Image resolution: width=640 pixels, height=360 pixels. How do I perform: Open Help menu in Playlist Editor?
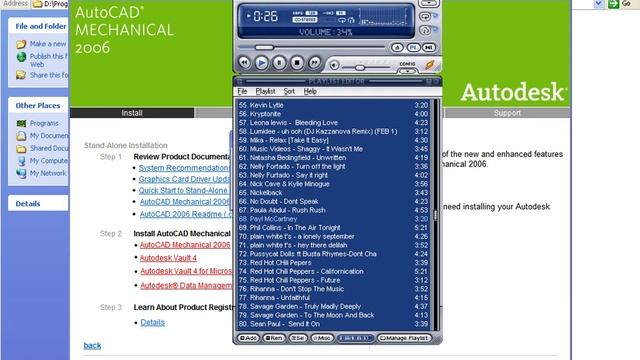click(x=310, y=91)
